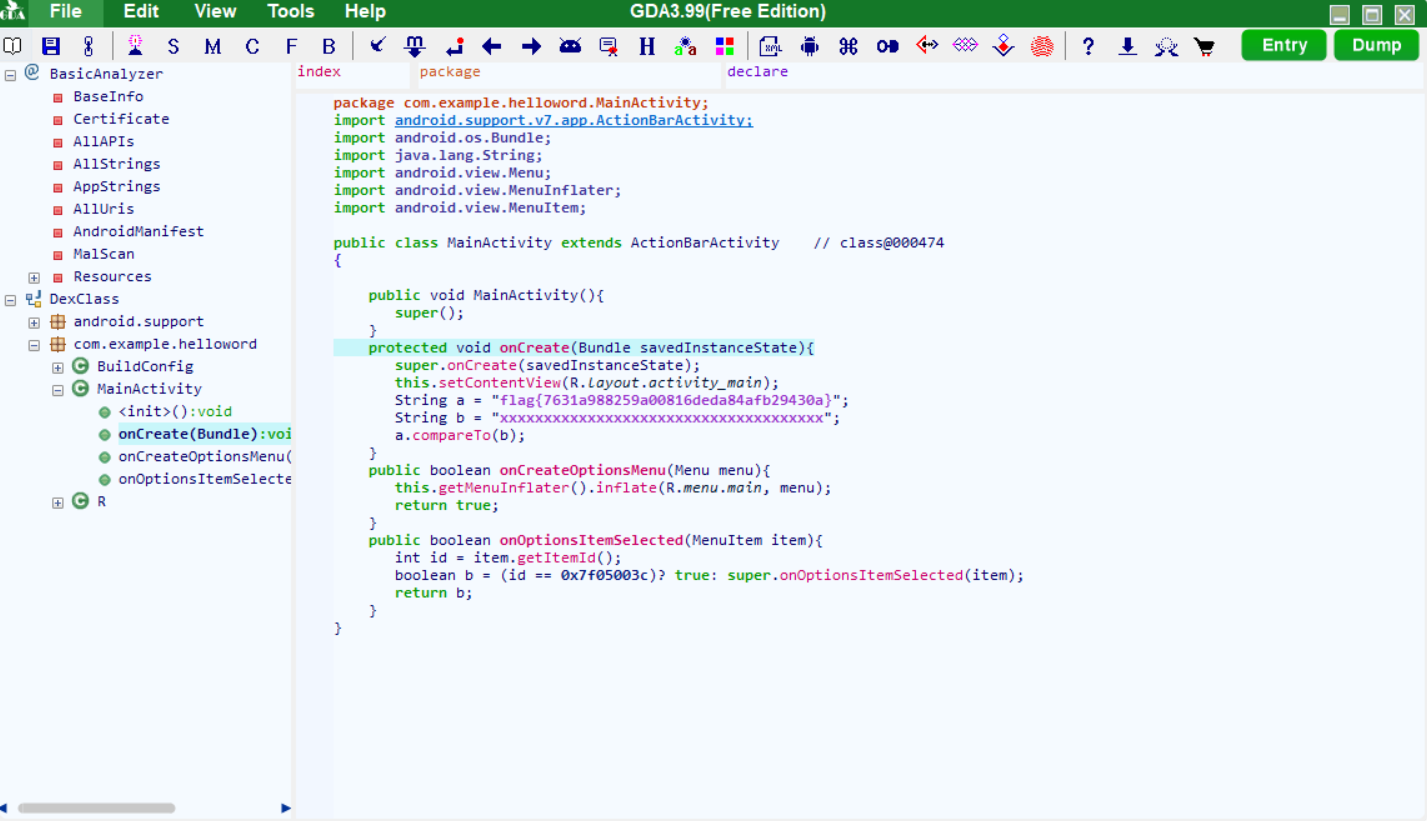This screenshot has height=821, width=1427.
Task: Collapse the MainActivity class node
Action: click(x=58, y=390)
